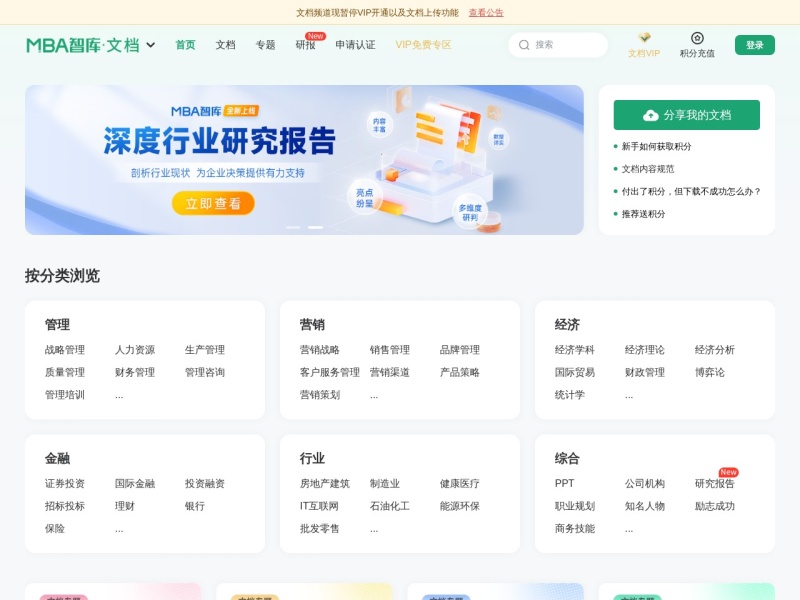Open 财务管理 subcategory
The width and height of the screenshot is (800, 600).
(135, 372)
